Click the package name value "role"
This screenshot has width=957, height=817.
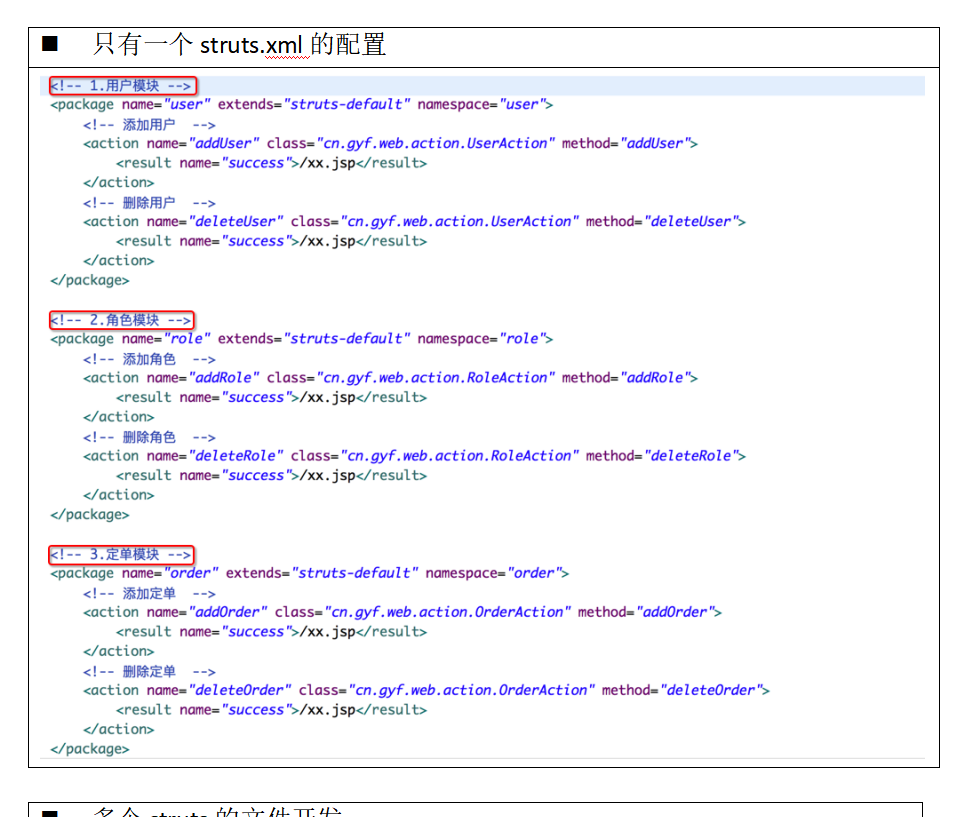coord(187,339)
